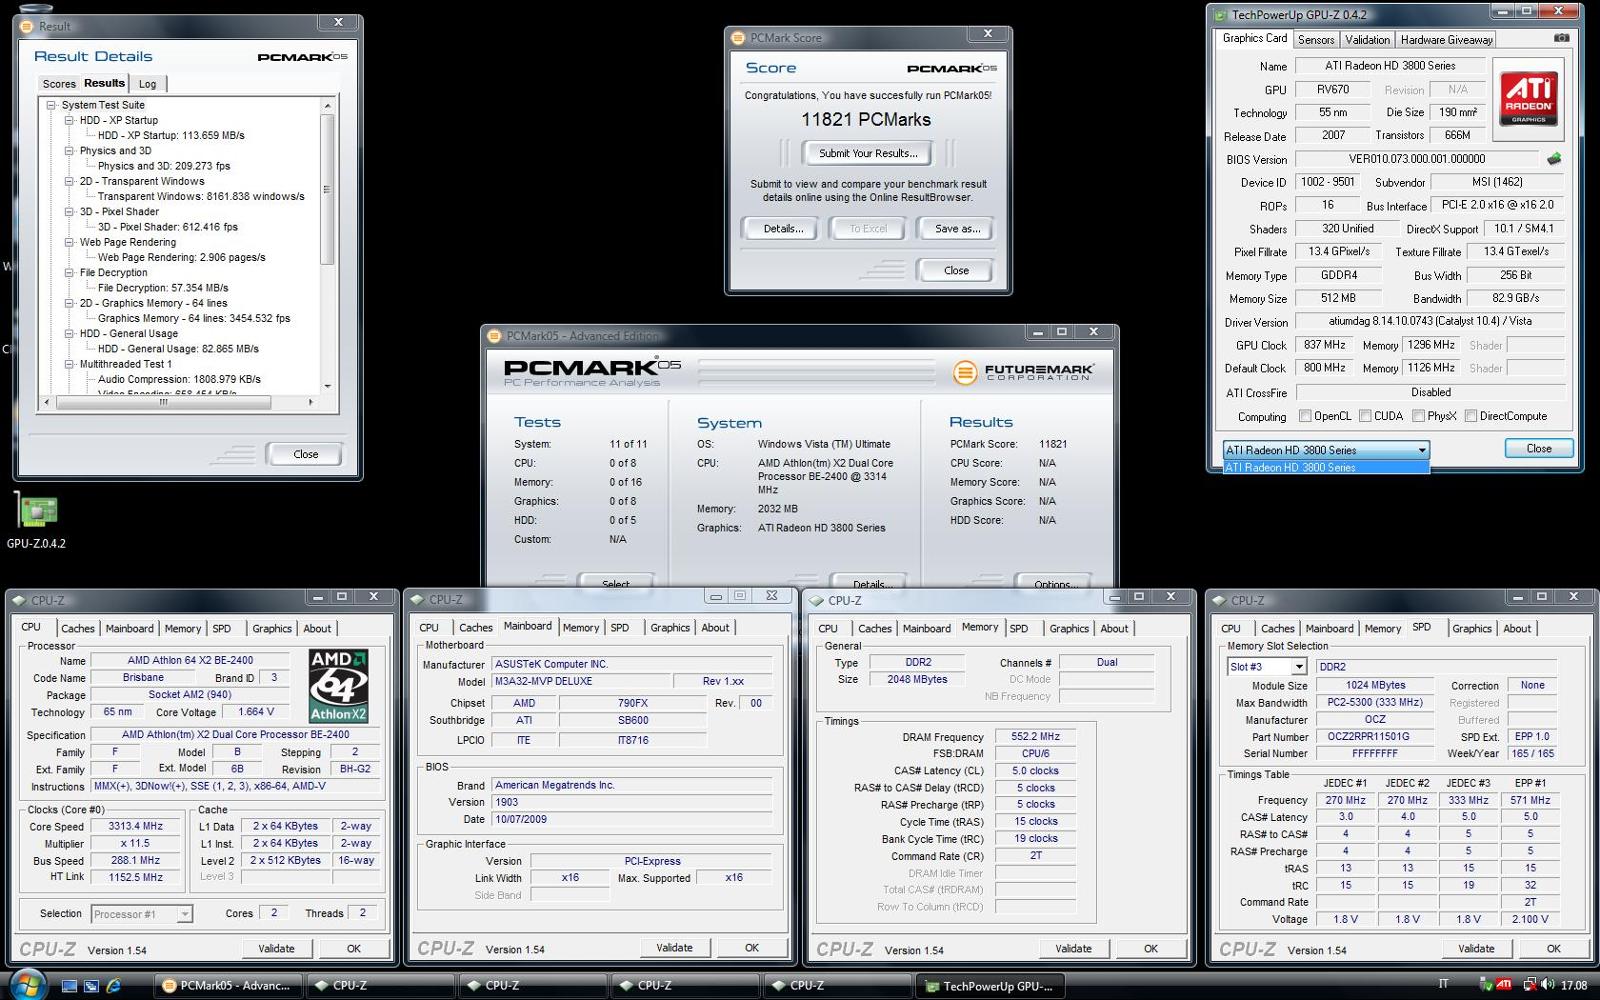This screenshot has height=1000, width=1600.
Task: Collapse the Web Page Rendering tree node
Action: coord(70,242)
